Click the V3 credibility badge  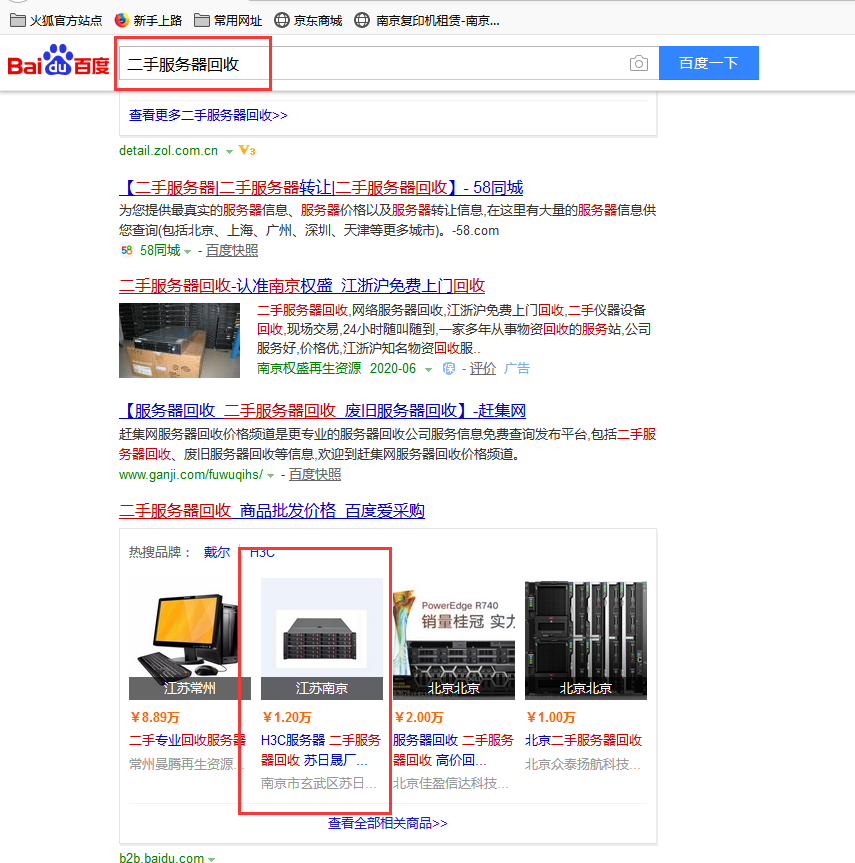point(247,150)
